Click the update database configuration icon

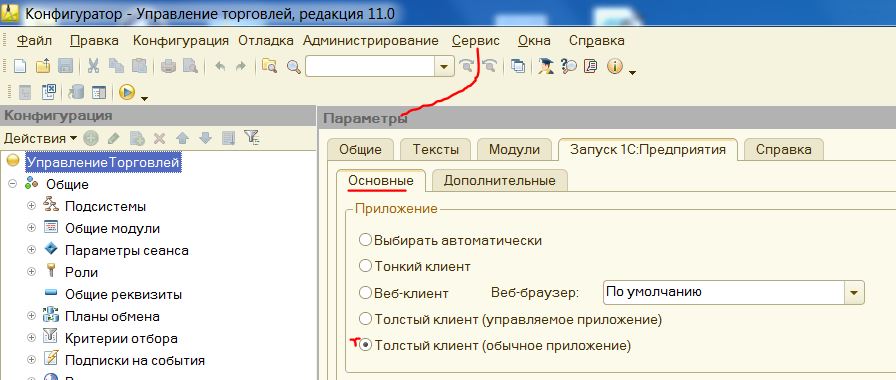[x=75, y=92]
